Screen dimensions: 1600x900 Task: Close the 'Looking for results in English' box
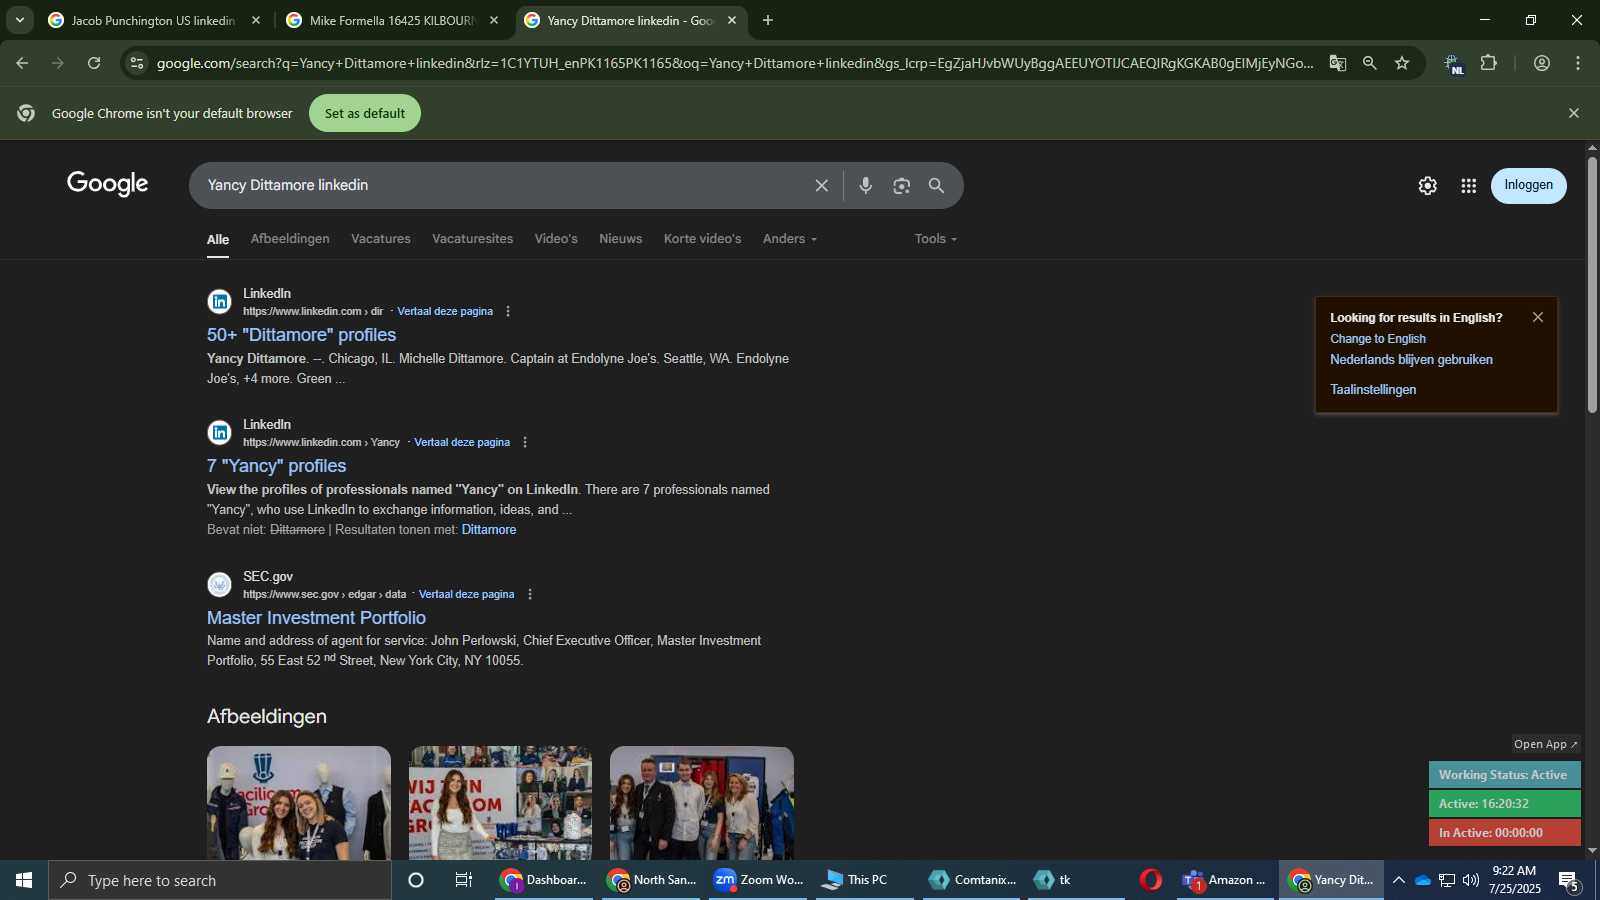1538,317
